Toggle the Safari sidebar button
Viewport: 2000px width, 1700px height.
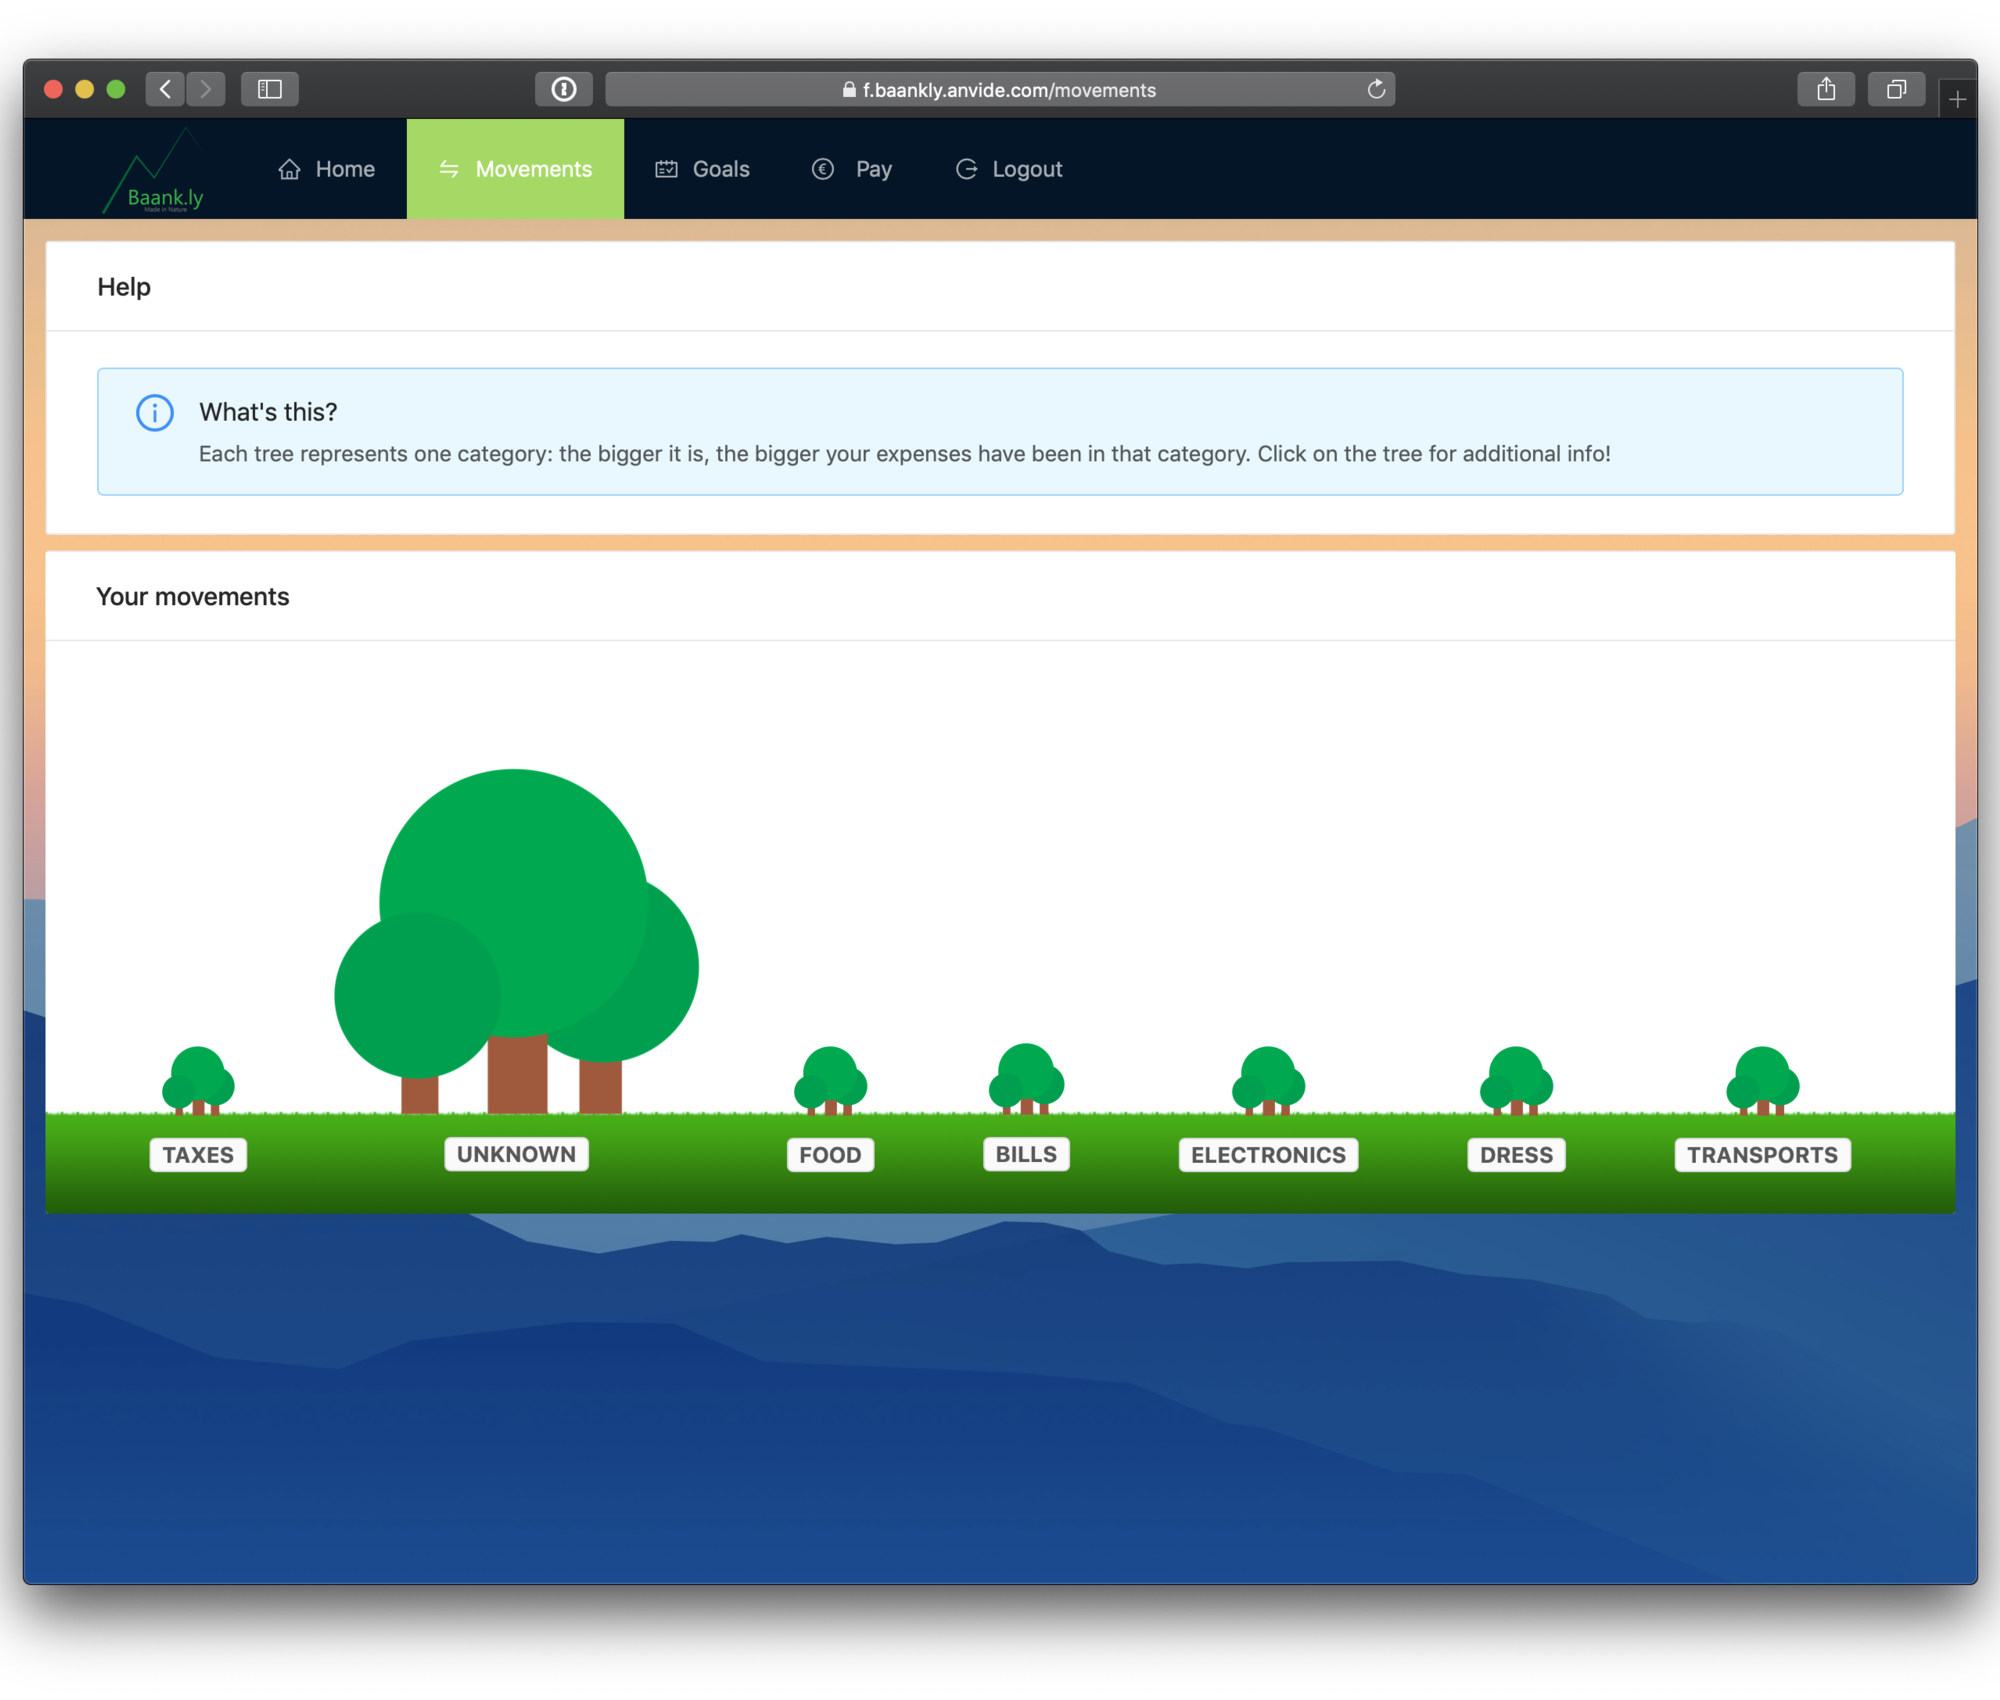[270, 89]
